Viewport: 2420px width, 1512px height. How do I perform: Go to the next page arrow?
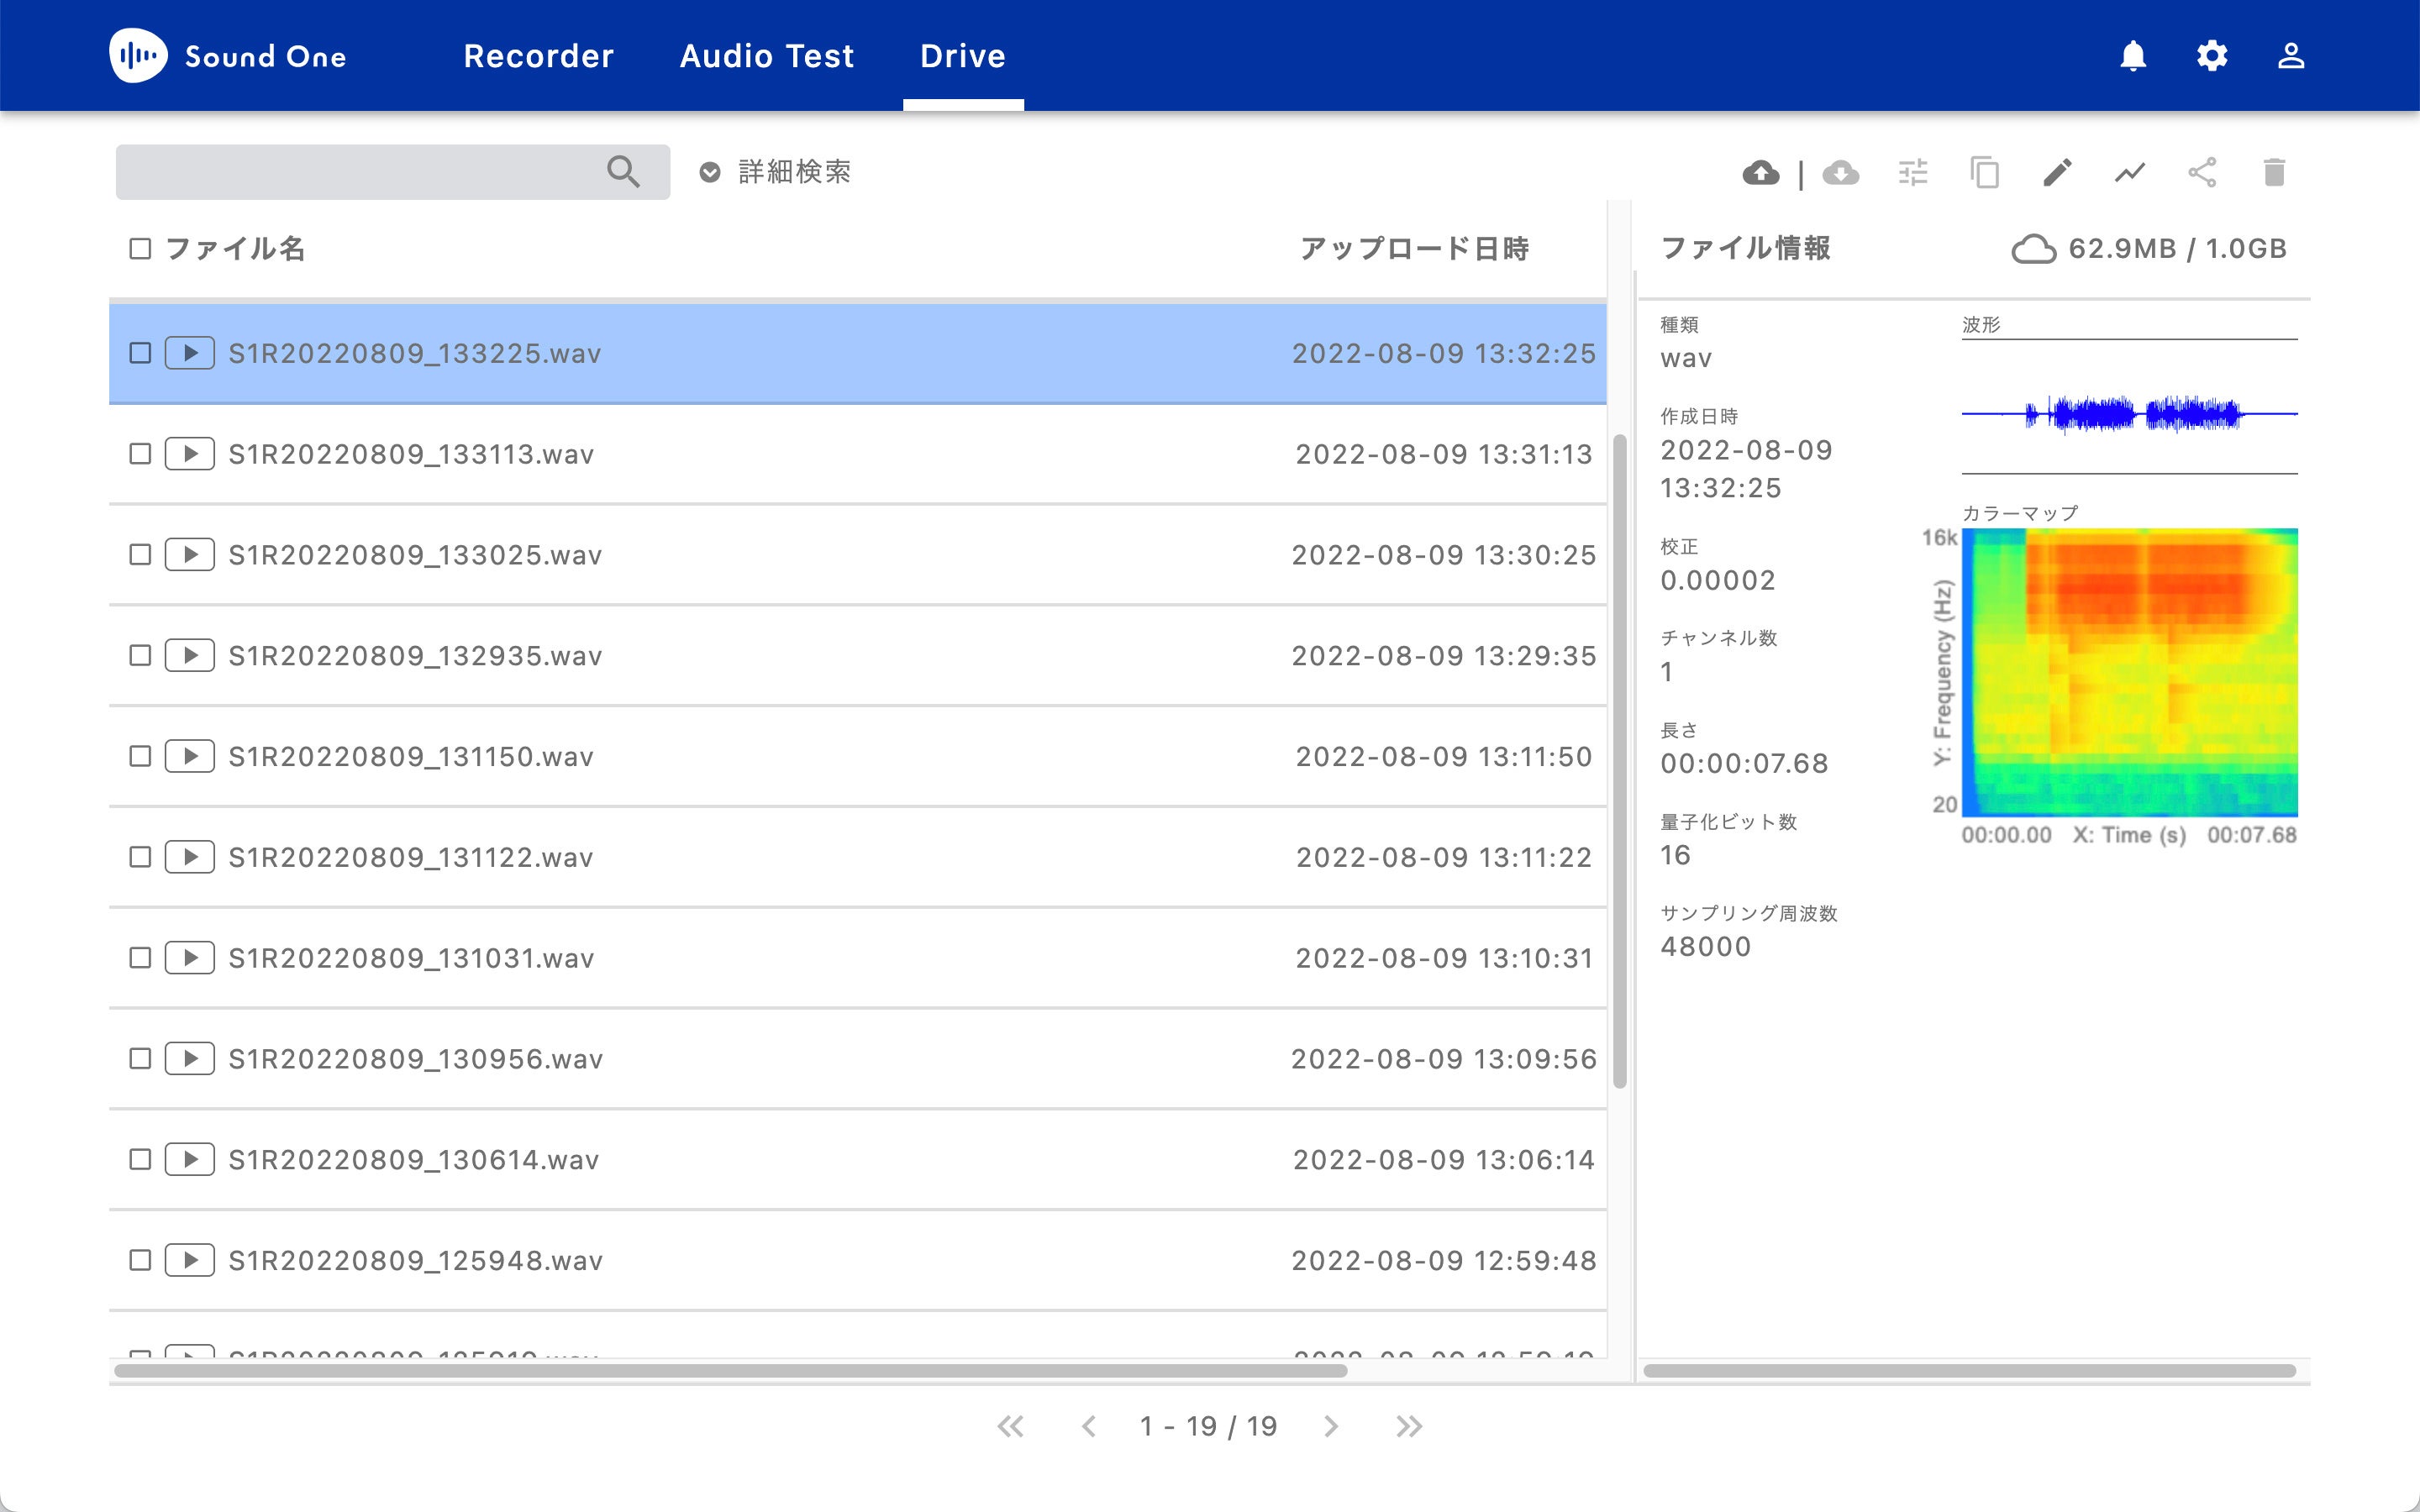(x=1330, y=1426)
